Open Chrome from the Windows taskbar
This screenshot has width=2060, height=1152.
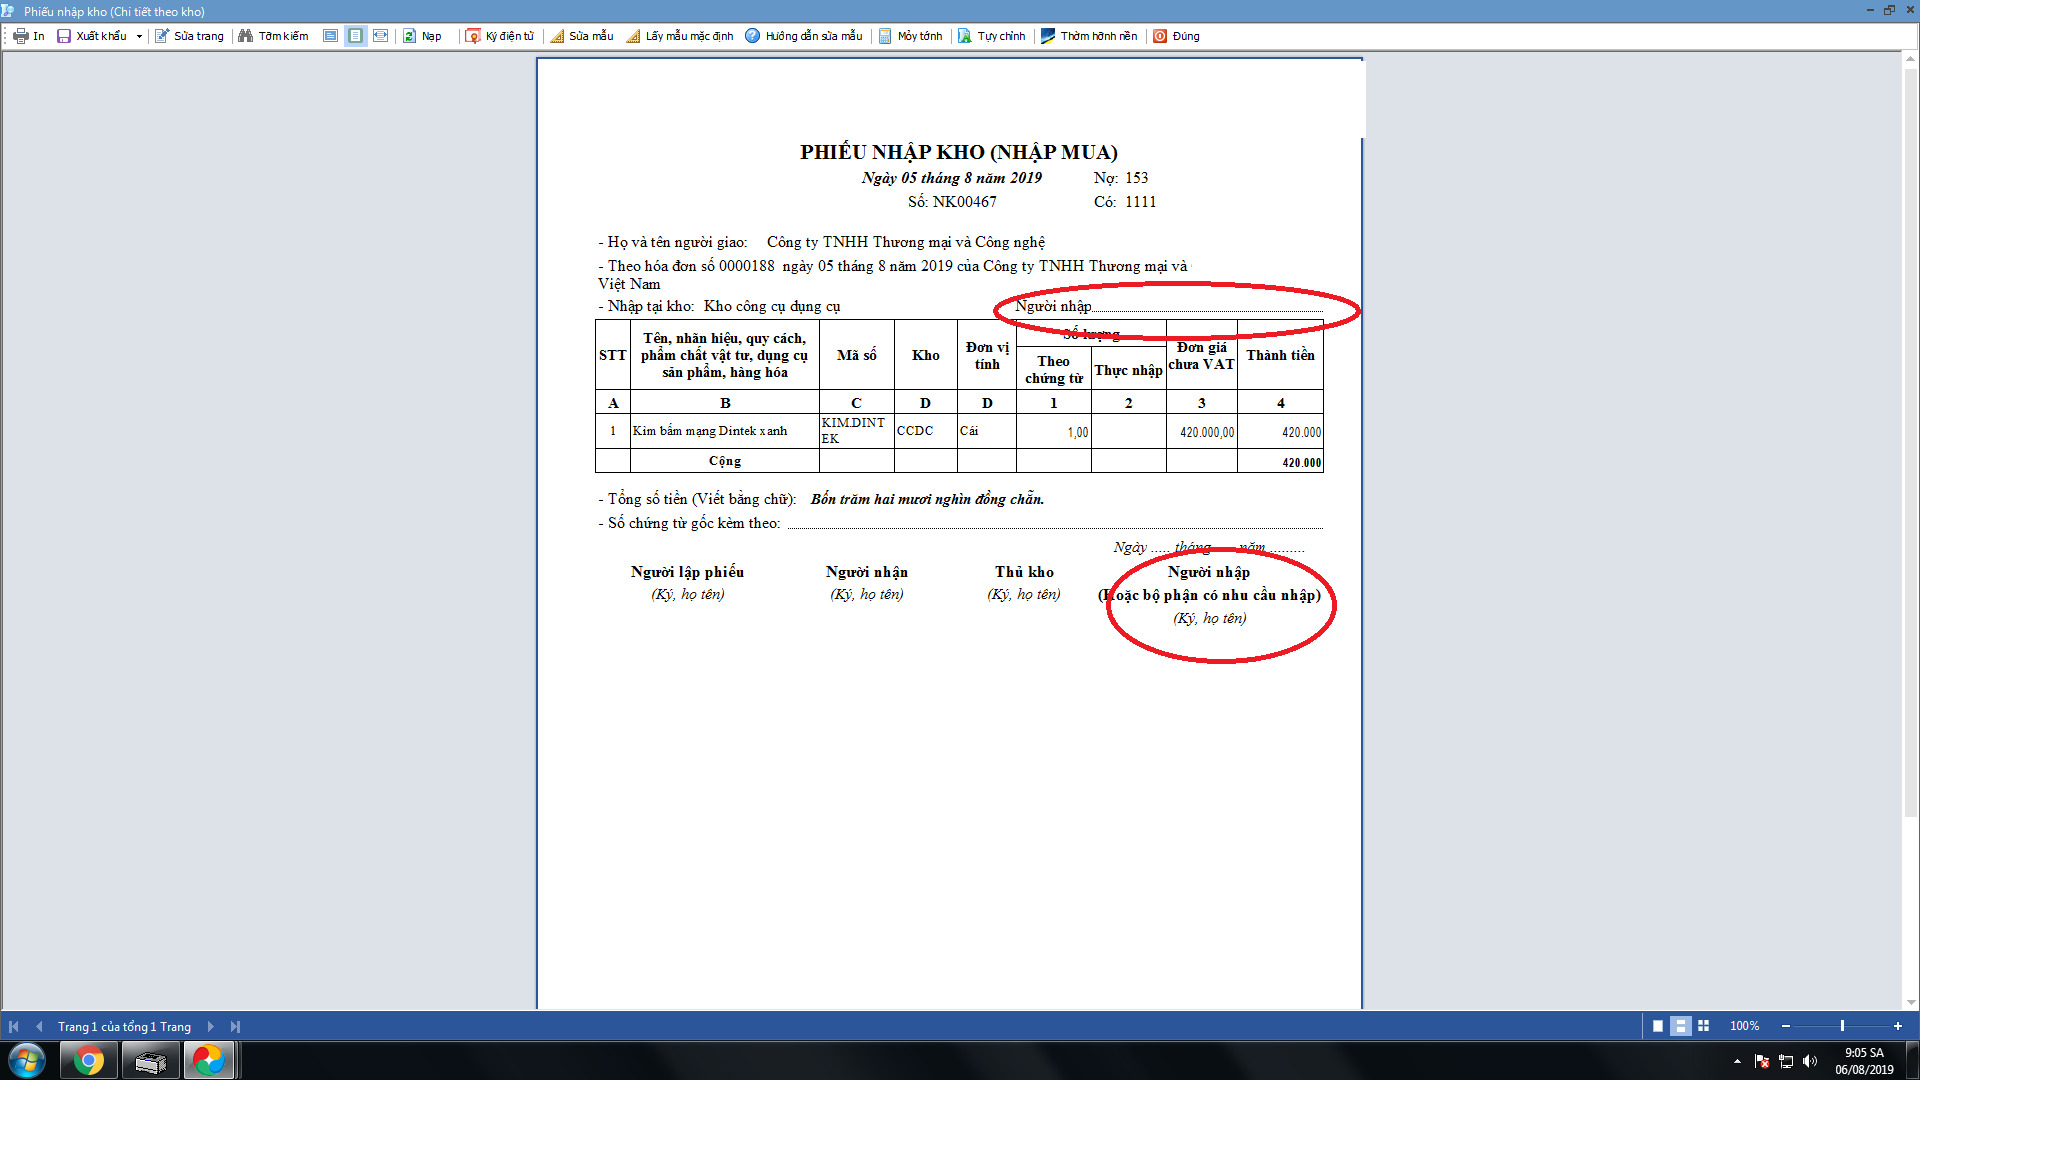point(89,1060)
